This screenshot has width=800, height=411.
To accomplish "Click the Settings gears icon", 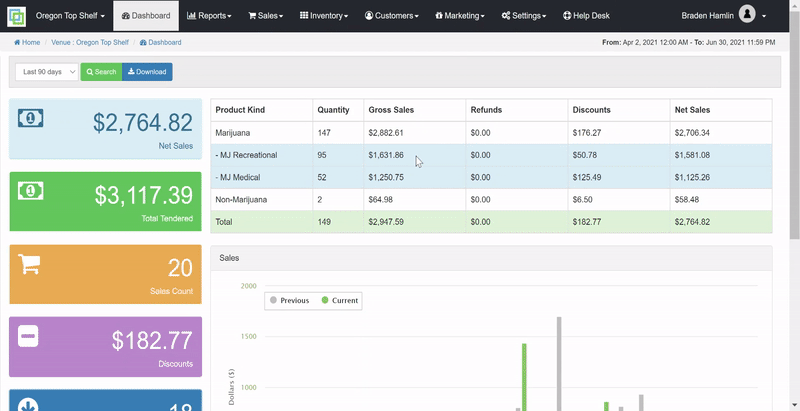I will point(506,16).
